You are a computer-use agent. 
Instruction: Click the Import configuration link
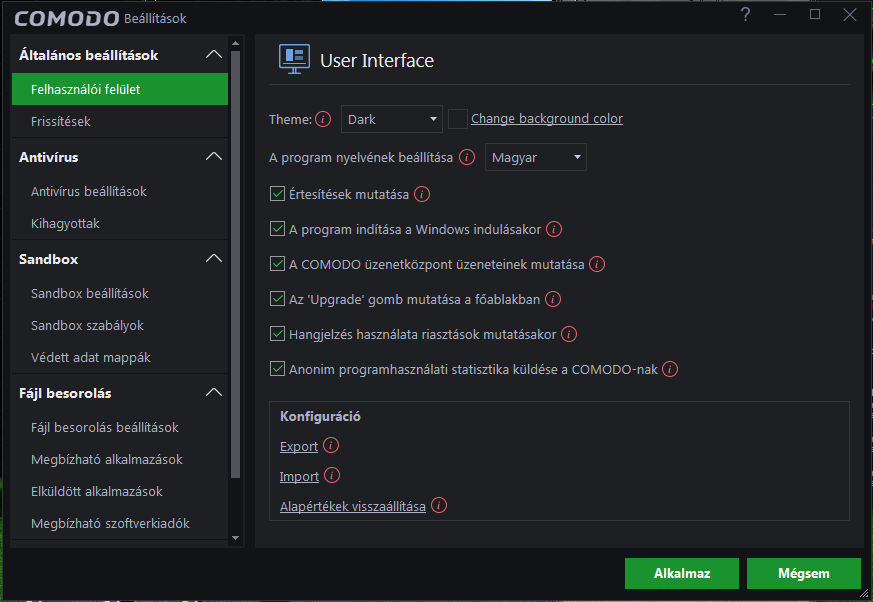(x=299, y=477)
